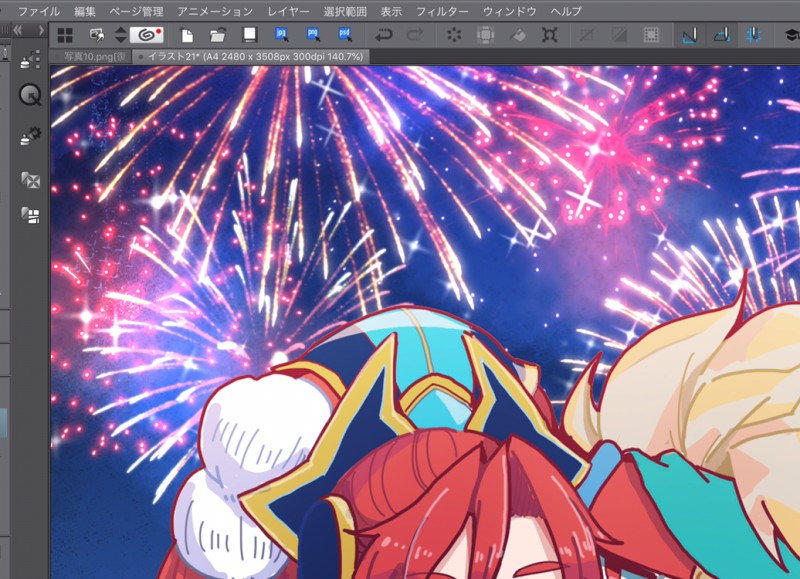Toggle snap to ruler
The height and width of the screenshot is (579, 800).
(x=689, y=35)
